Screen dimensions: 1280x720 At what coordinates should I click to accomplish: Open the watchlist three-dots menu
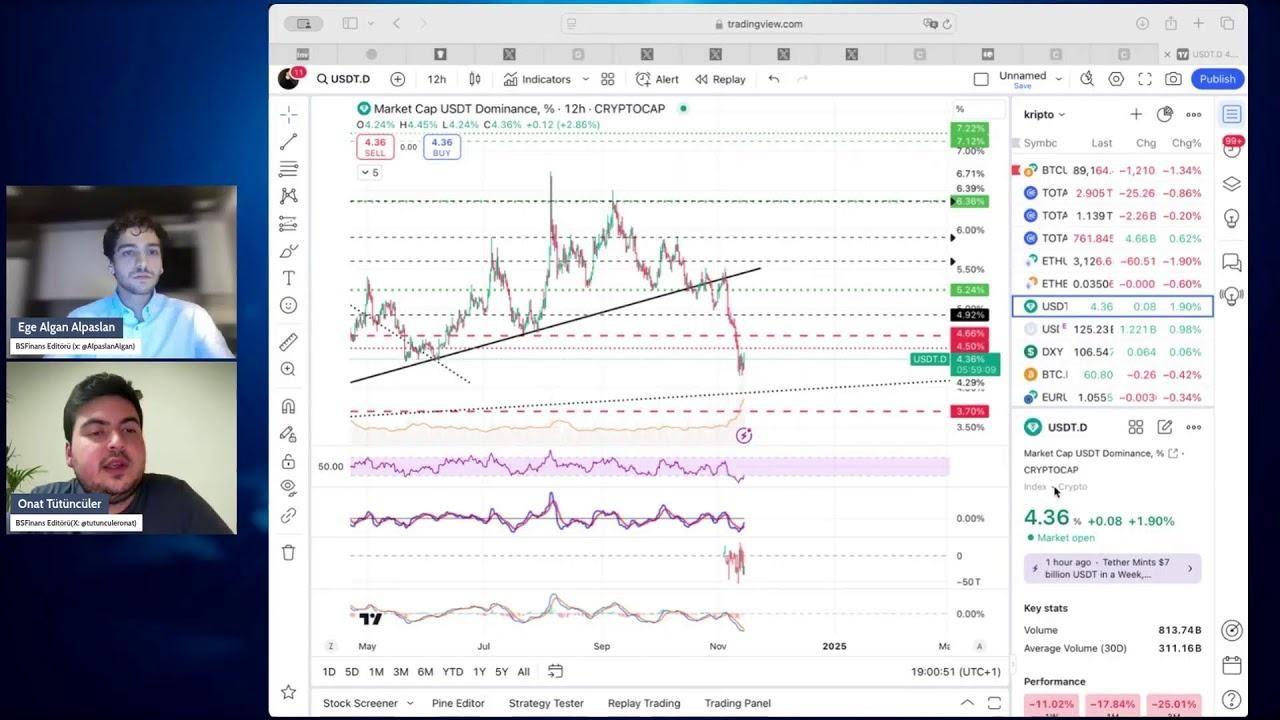[1194, 114]
